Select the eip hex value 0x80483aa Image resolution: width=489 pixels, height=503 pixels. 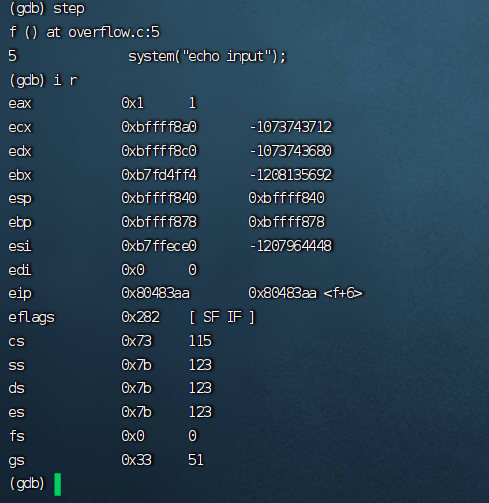coord(155,293)
